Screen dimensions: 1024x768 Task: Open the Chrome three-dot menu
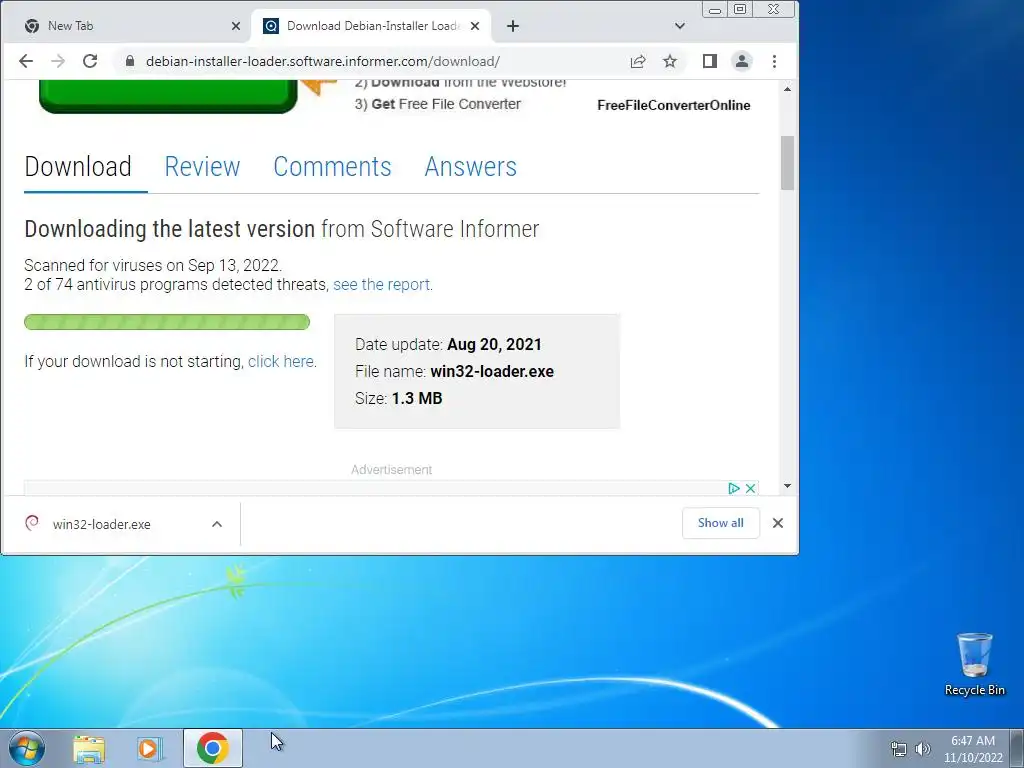[775, 61]
